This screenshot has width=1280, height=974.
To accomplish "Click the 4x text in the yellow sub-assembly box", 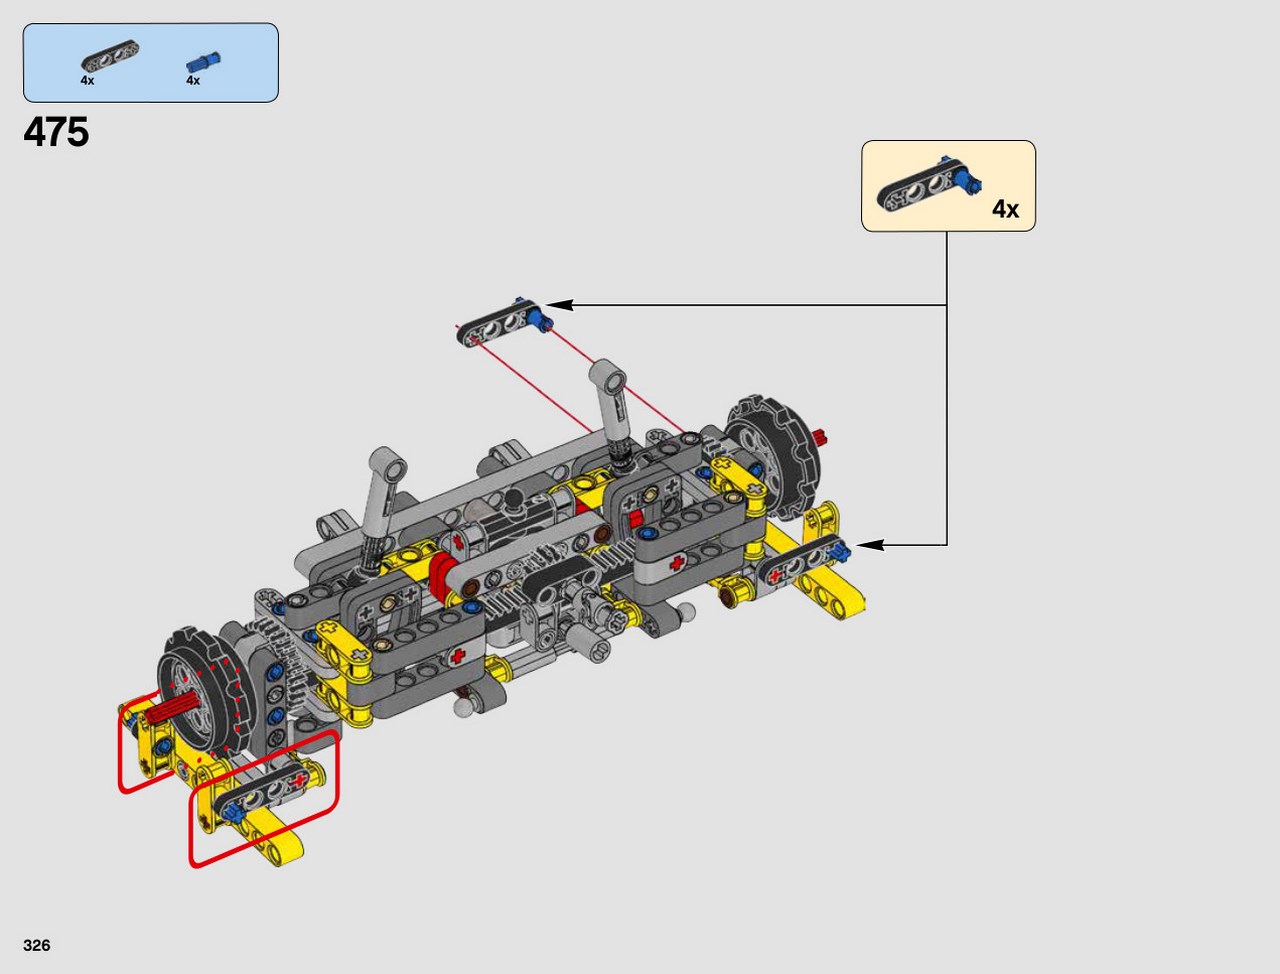I will pos(1005,209).
